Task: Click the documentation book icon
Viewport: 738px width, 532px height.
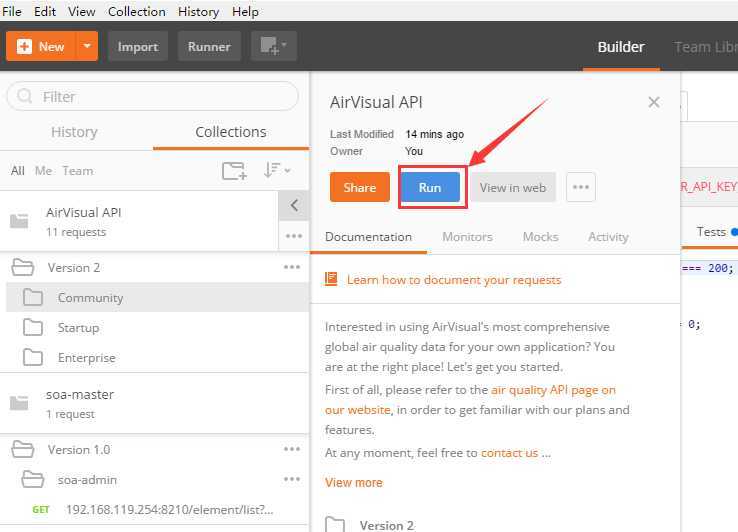Action: (331, 279)
